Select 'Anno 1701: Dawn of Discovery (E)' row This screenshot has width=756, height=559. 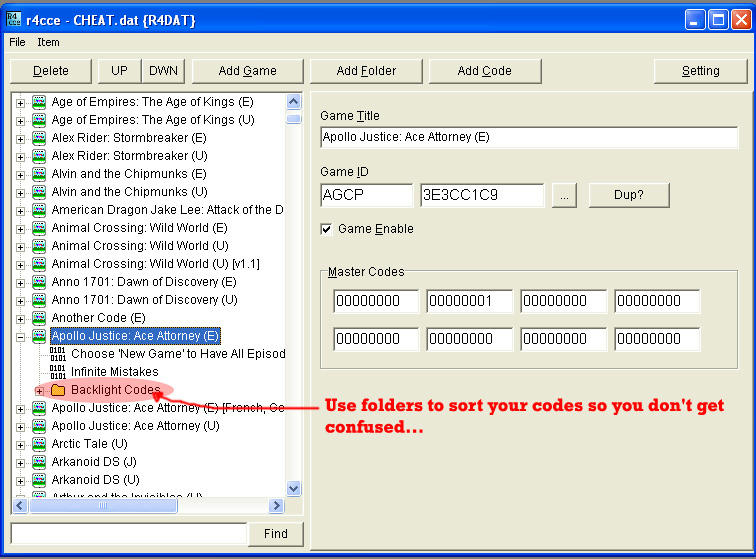(144, 282)
